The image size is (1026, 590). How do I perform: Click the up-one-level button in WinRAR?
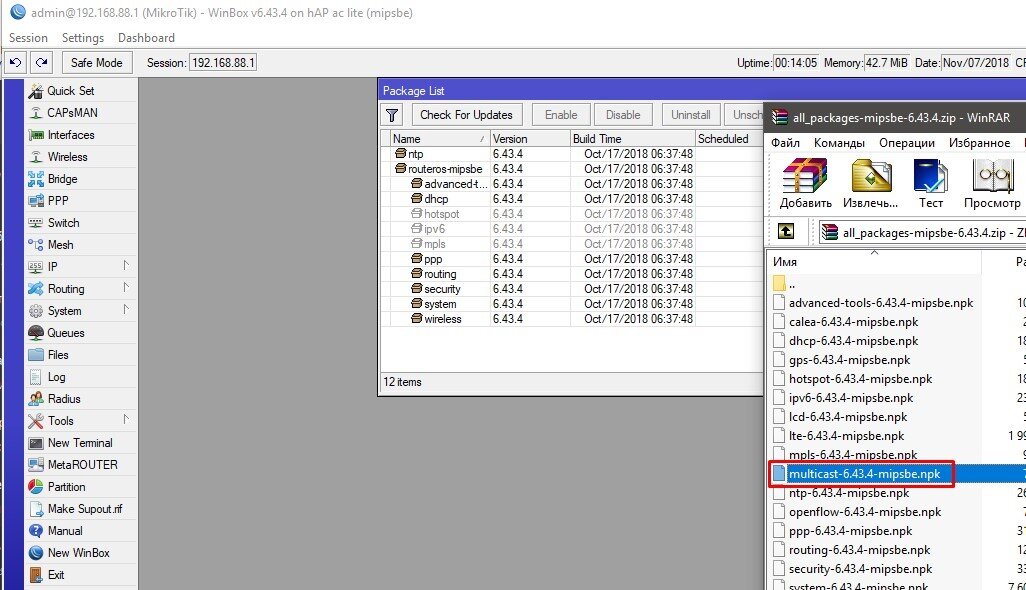point(786,232)
